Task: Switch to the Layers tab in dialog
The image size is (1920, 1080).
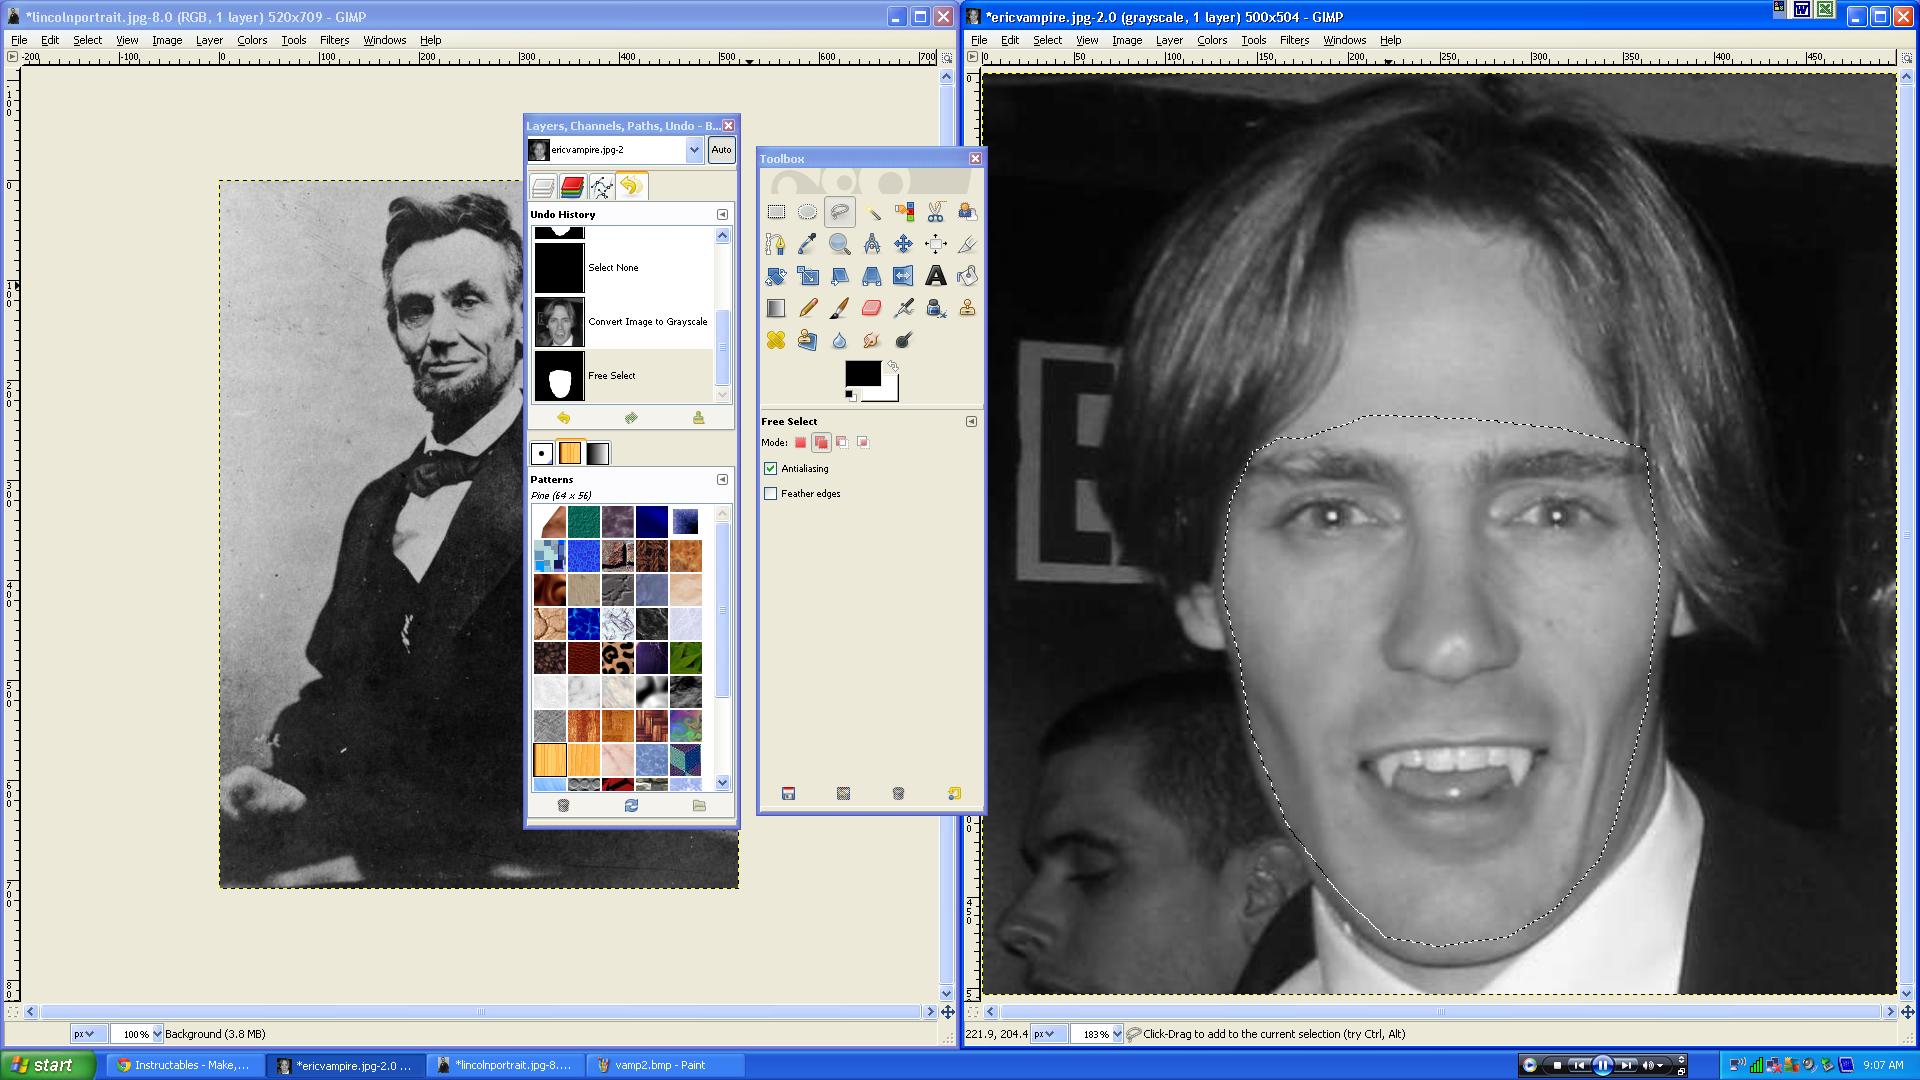Action: pos(543,186)
